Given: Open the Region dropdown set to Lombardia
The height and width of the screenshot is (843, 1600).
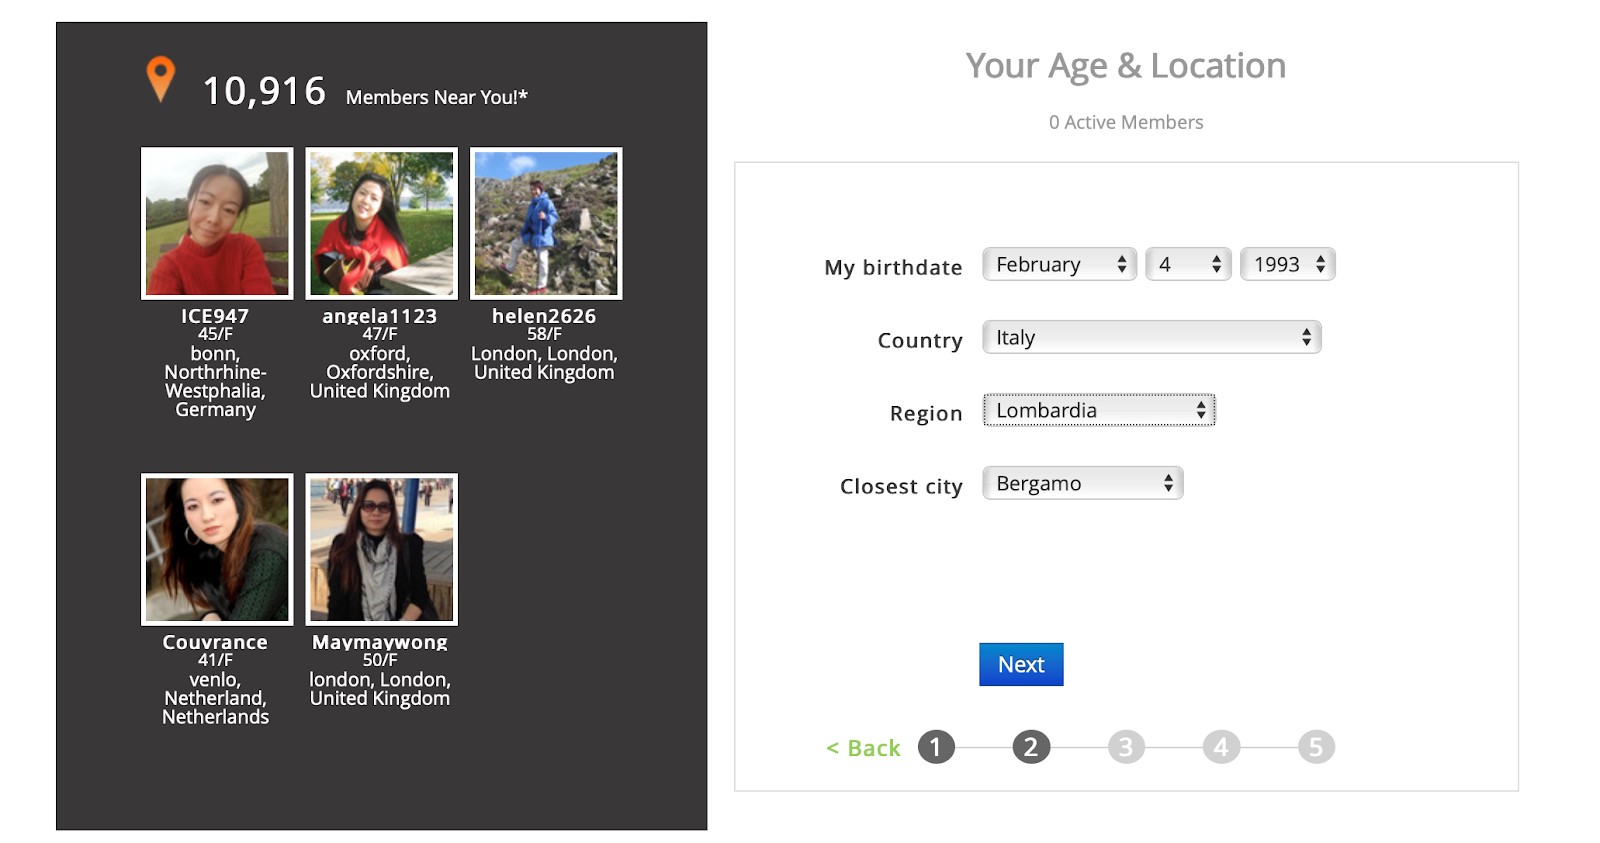Looking at the screenshot, I should coord(1099,410).
